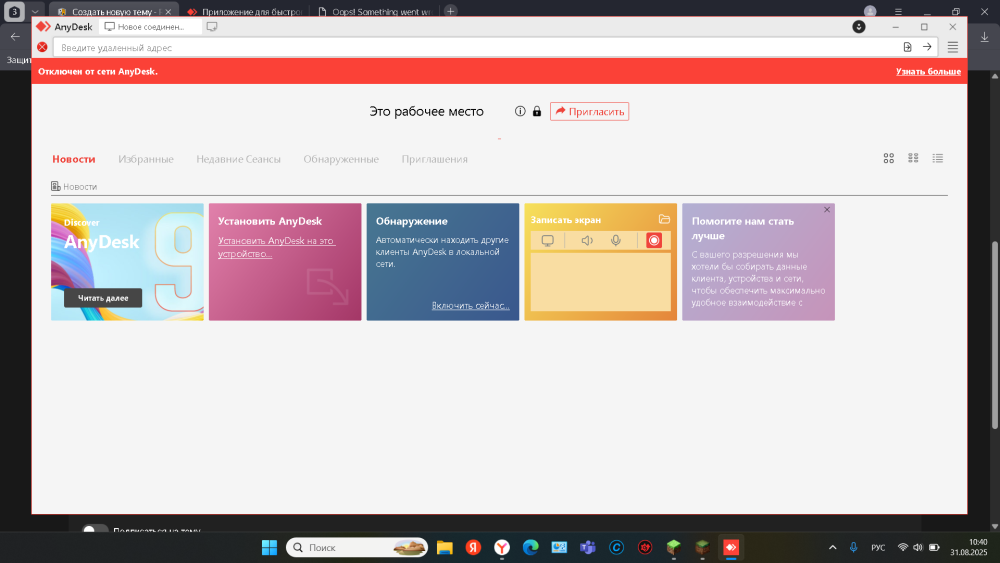The width and height of the screenshot is (1000, 563).
Task: Select the Приглашения tab
Action: (434, 159)
